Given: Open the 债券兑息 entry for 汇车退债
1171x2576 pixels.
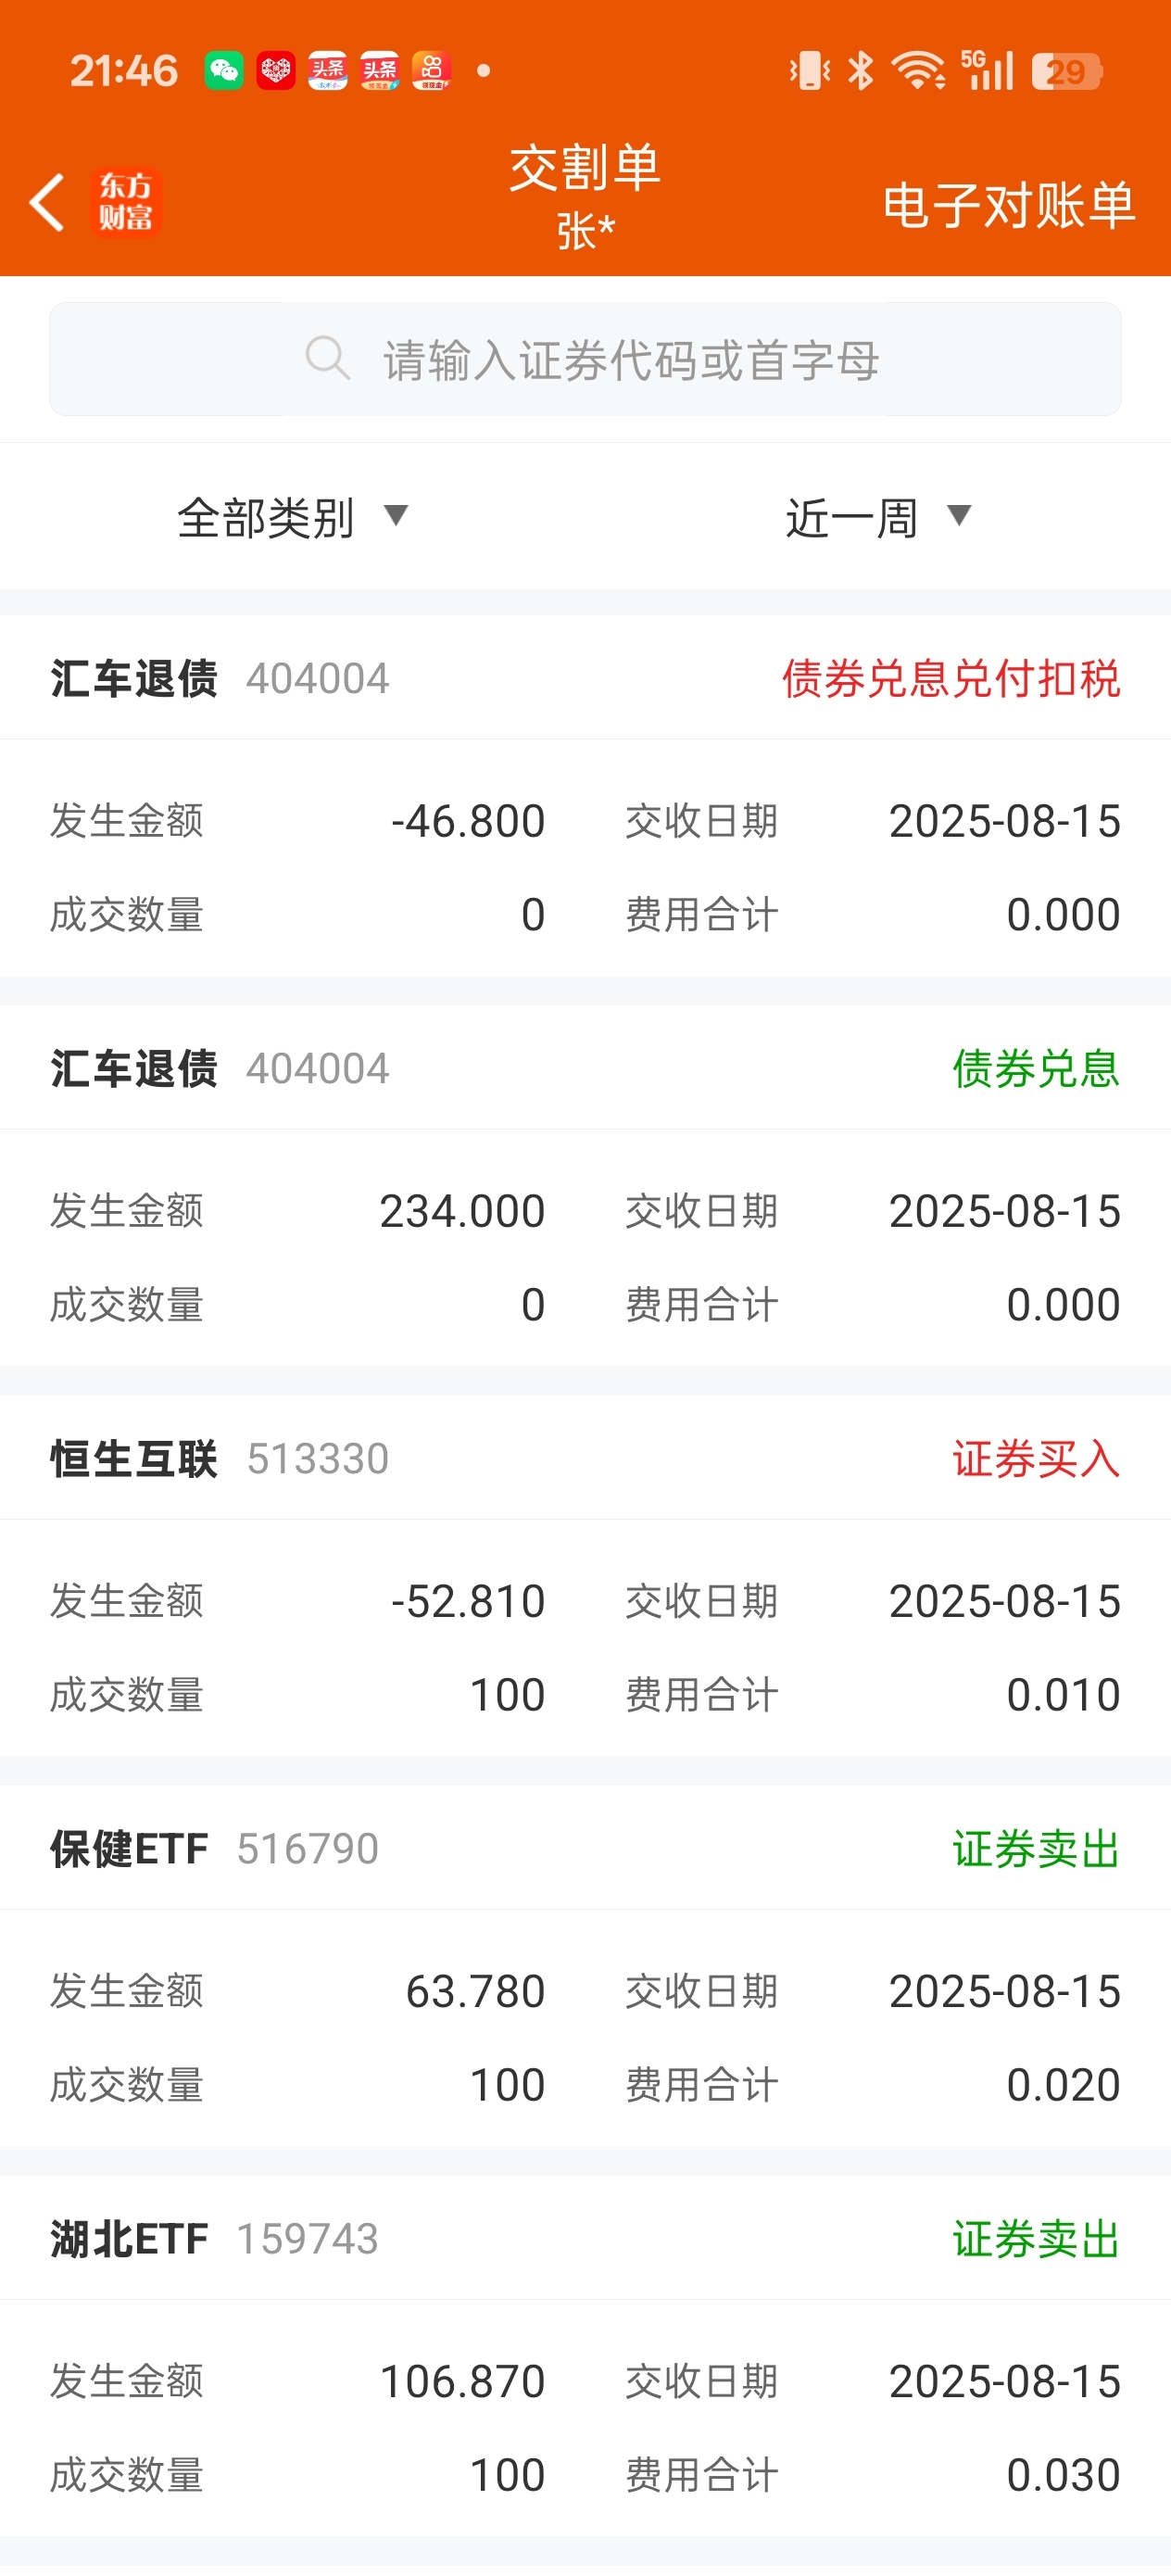Looking at the screenshot, I should [x=585, y=1185].
